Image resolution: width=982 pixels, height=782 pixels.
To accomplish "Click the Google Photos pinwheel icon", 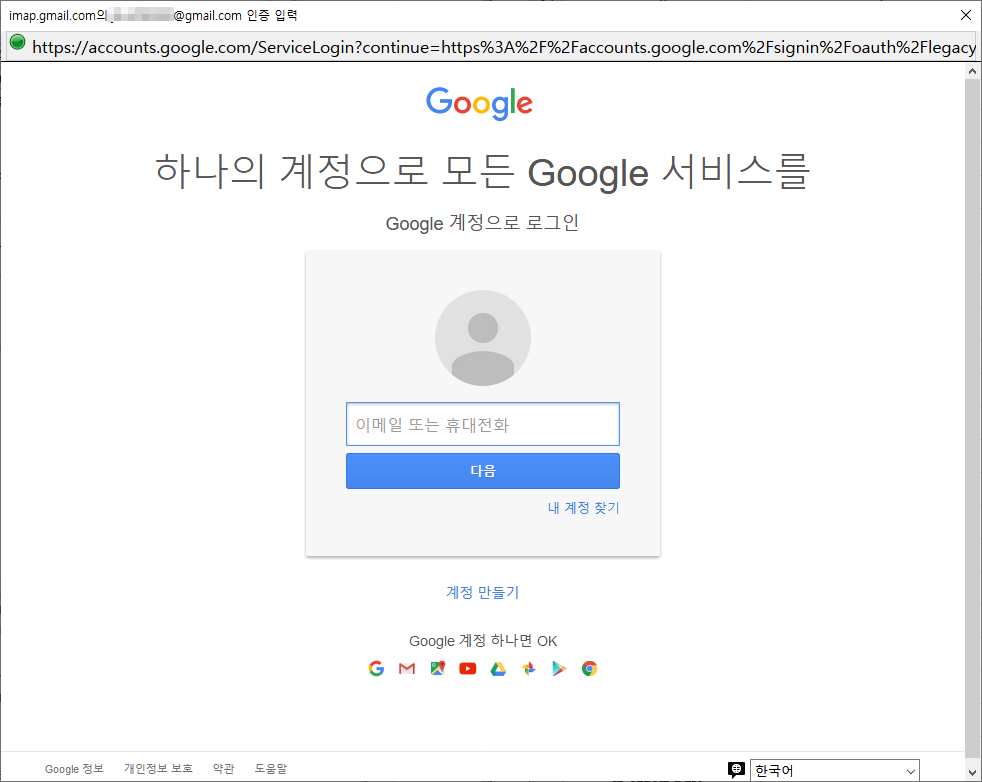I will click(529, 669).
